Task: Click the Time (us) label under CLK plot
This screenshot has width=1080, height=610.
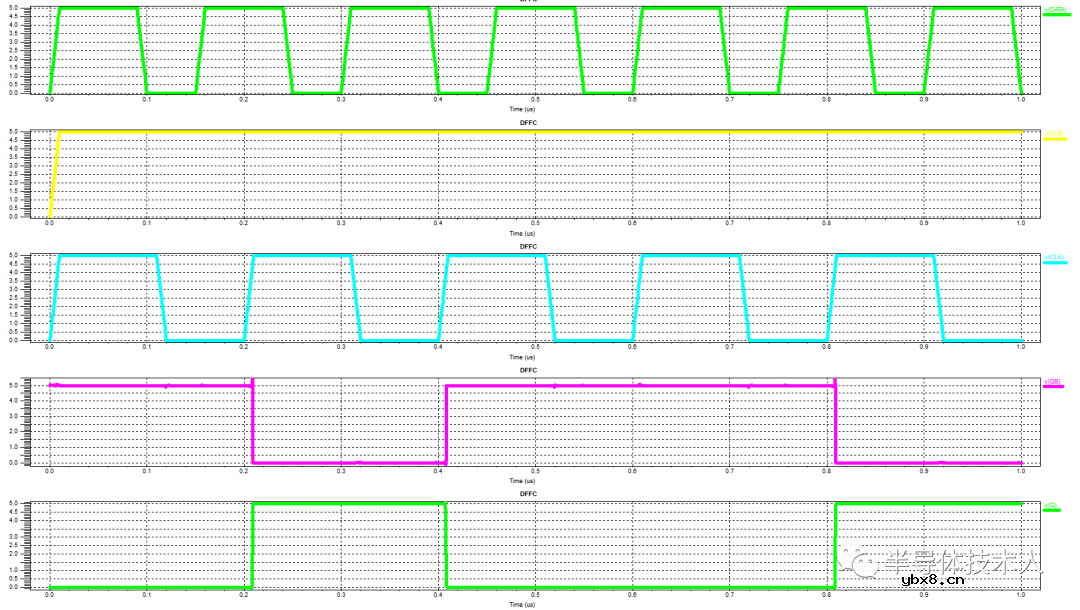Action: point(522,356)
